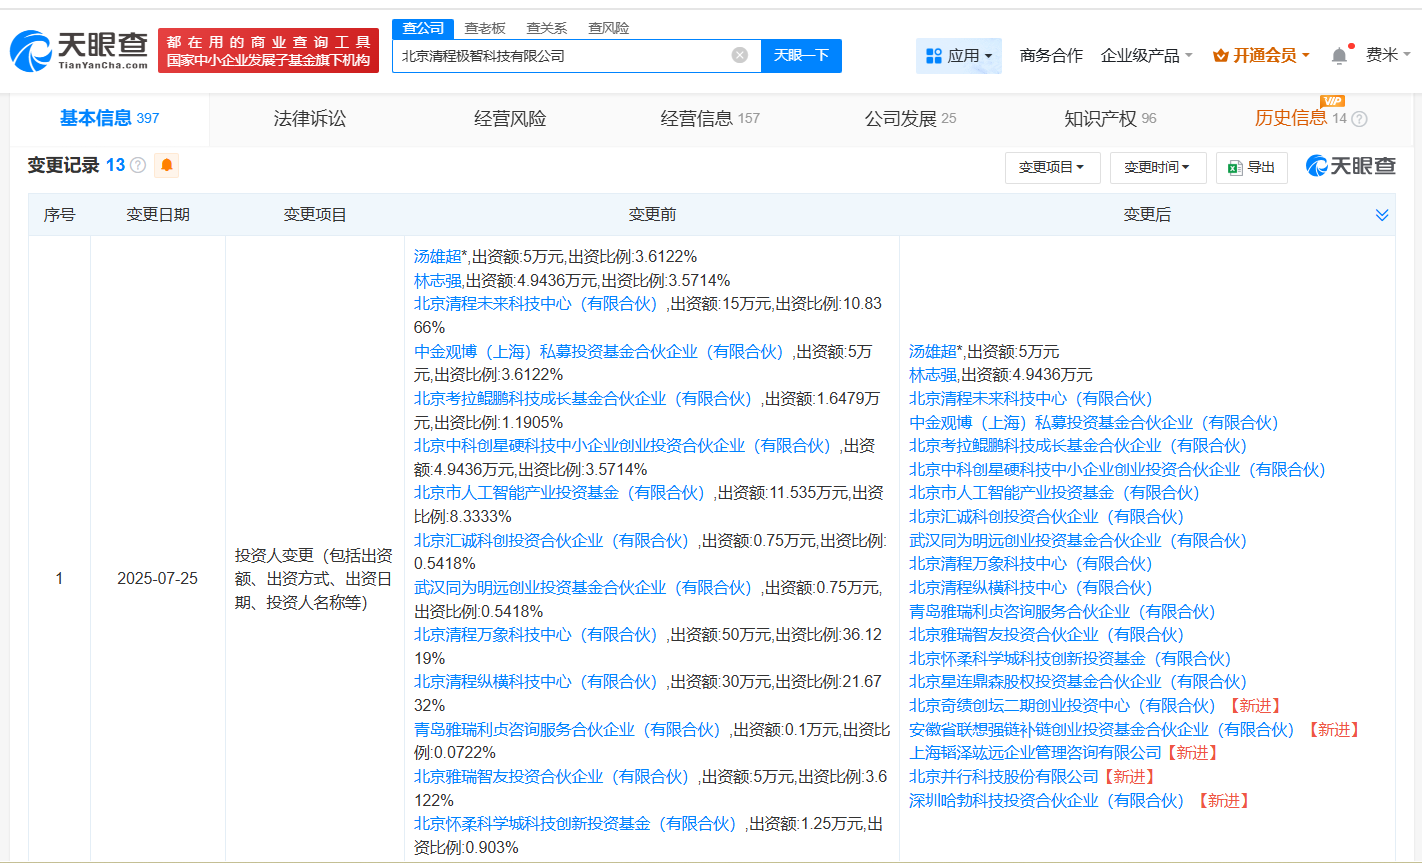Click the notification bell icon in header
This screenshot has height=863, width=1422.
[1339, 56]
